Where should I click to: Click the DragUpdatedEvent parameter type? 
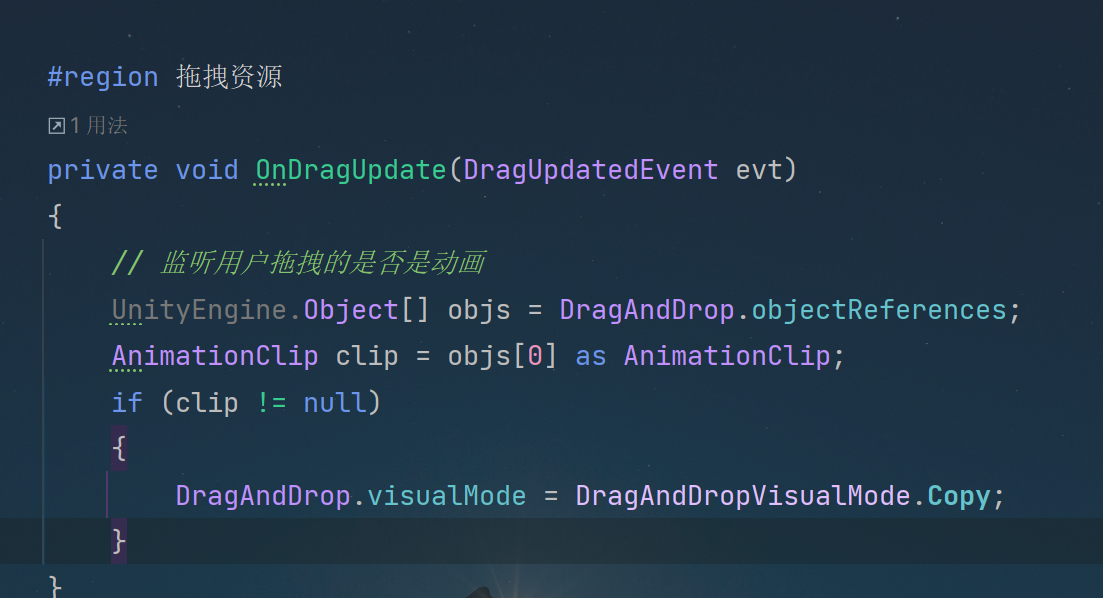click(590, 170)
